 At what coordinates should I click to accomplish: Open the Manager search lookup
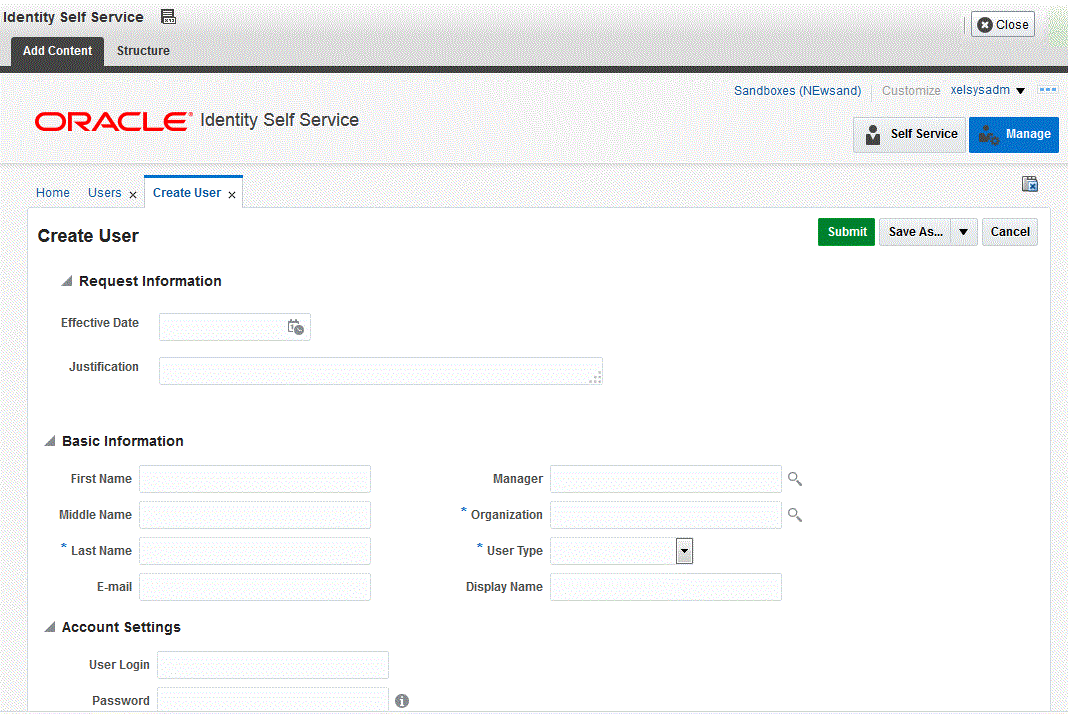click(794, 479)
